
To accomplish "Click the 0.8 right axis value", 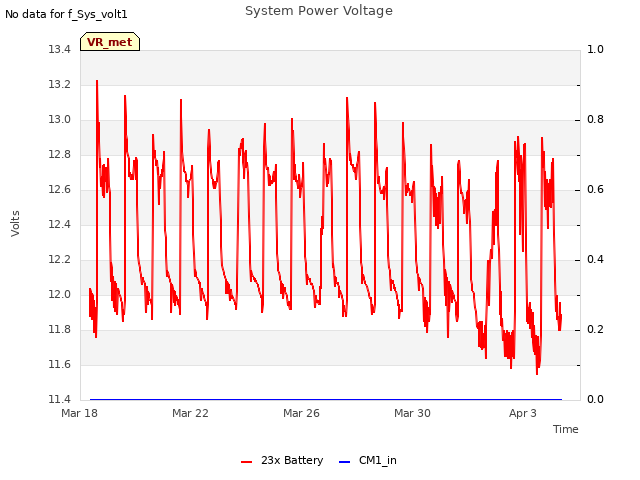I will (x=595, y=120).
